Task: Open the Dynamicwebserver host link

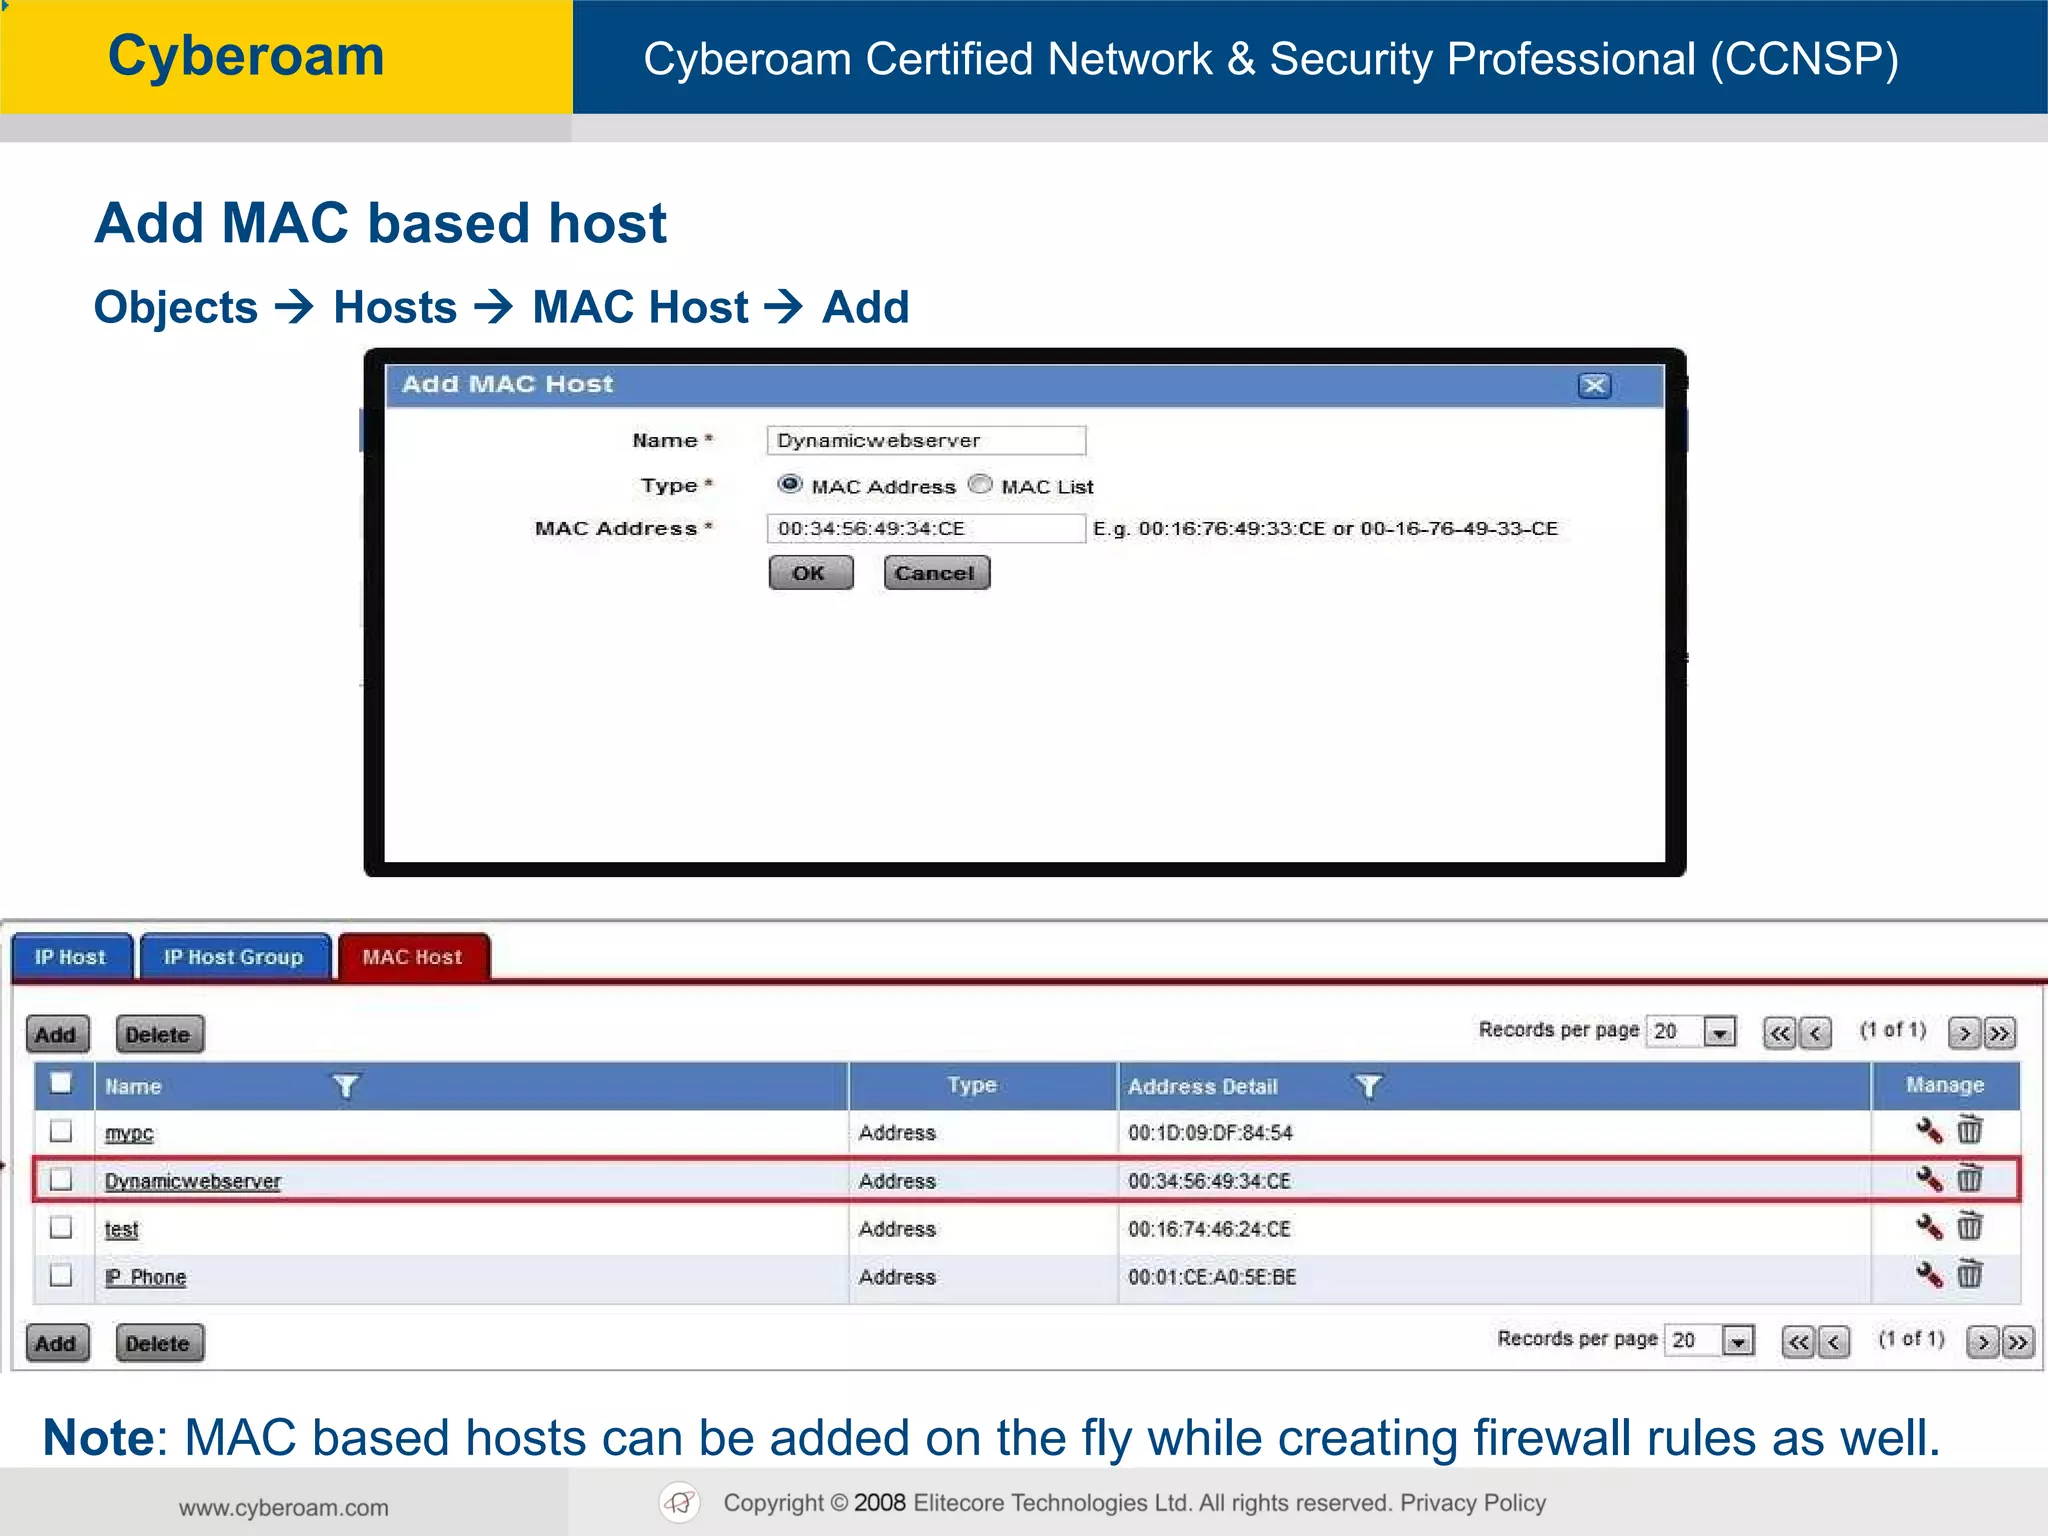Action: click(x=193, y=1181)
